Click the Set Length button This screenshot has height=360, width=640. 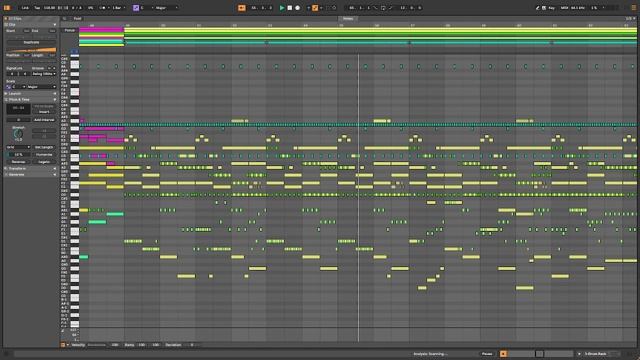point(44,147)
